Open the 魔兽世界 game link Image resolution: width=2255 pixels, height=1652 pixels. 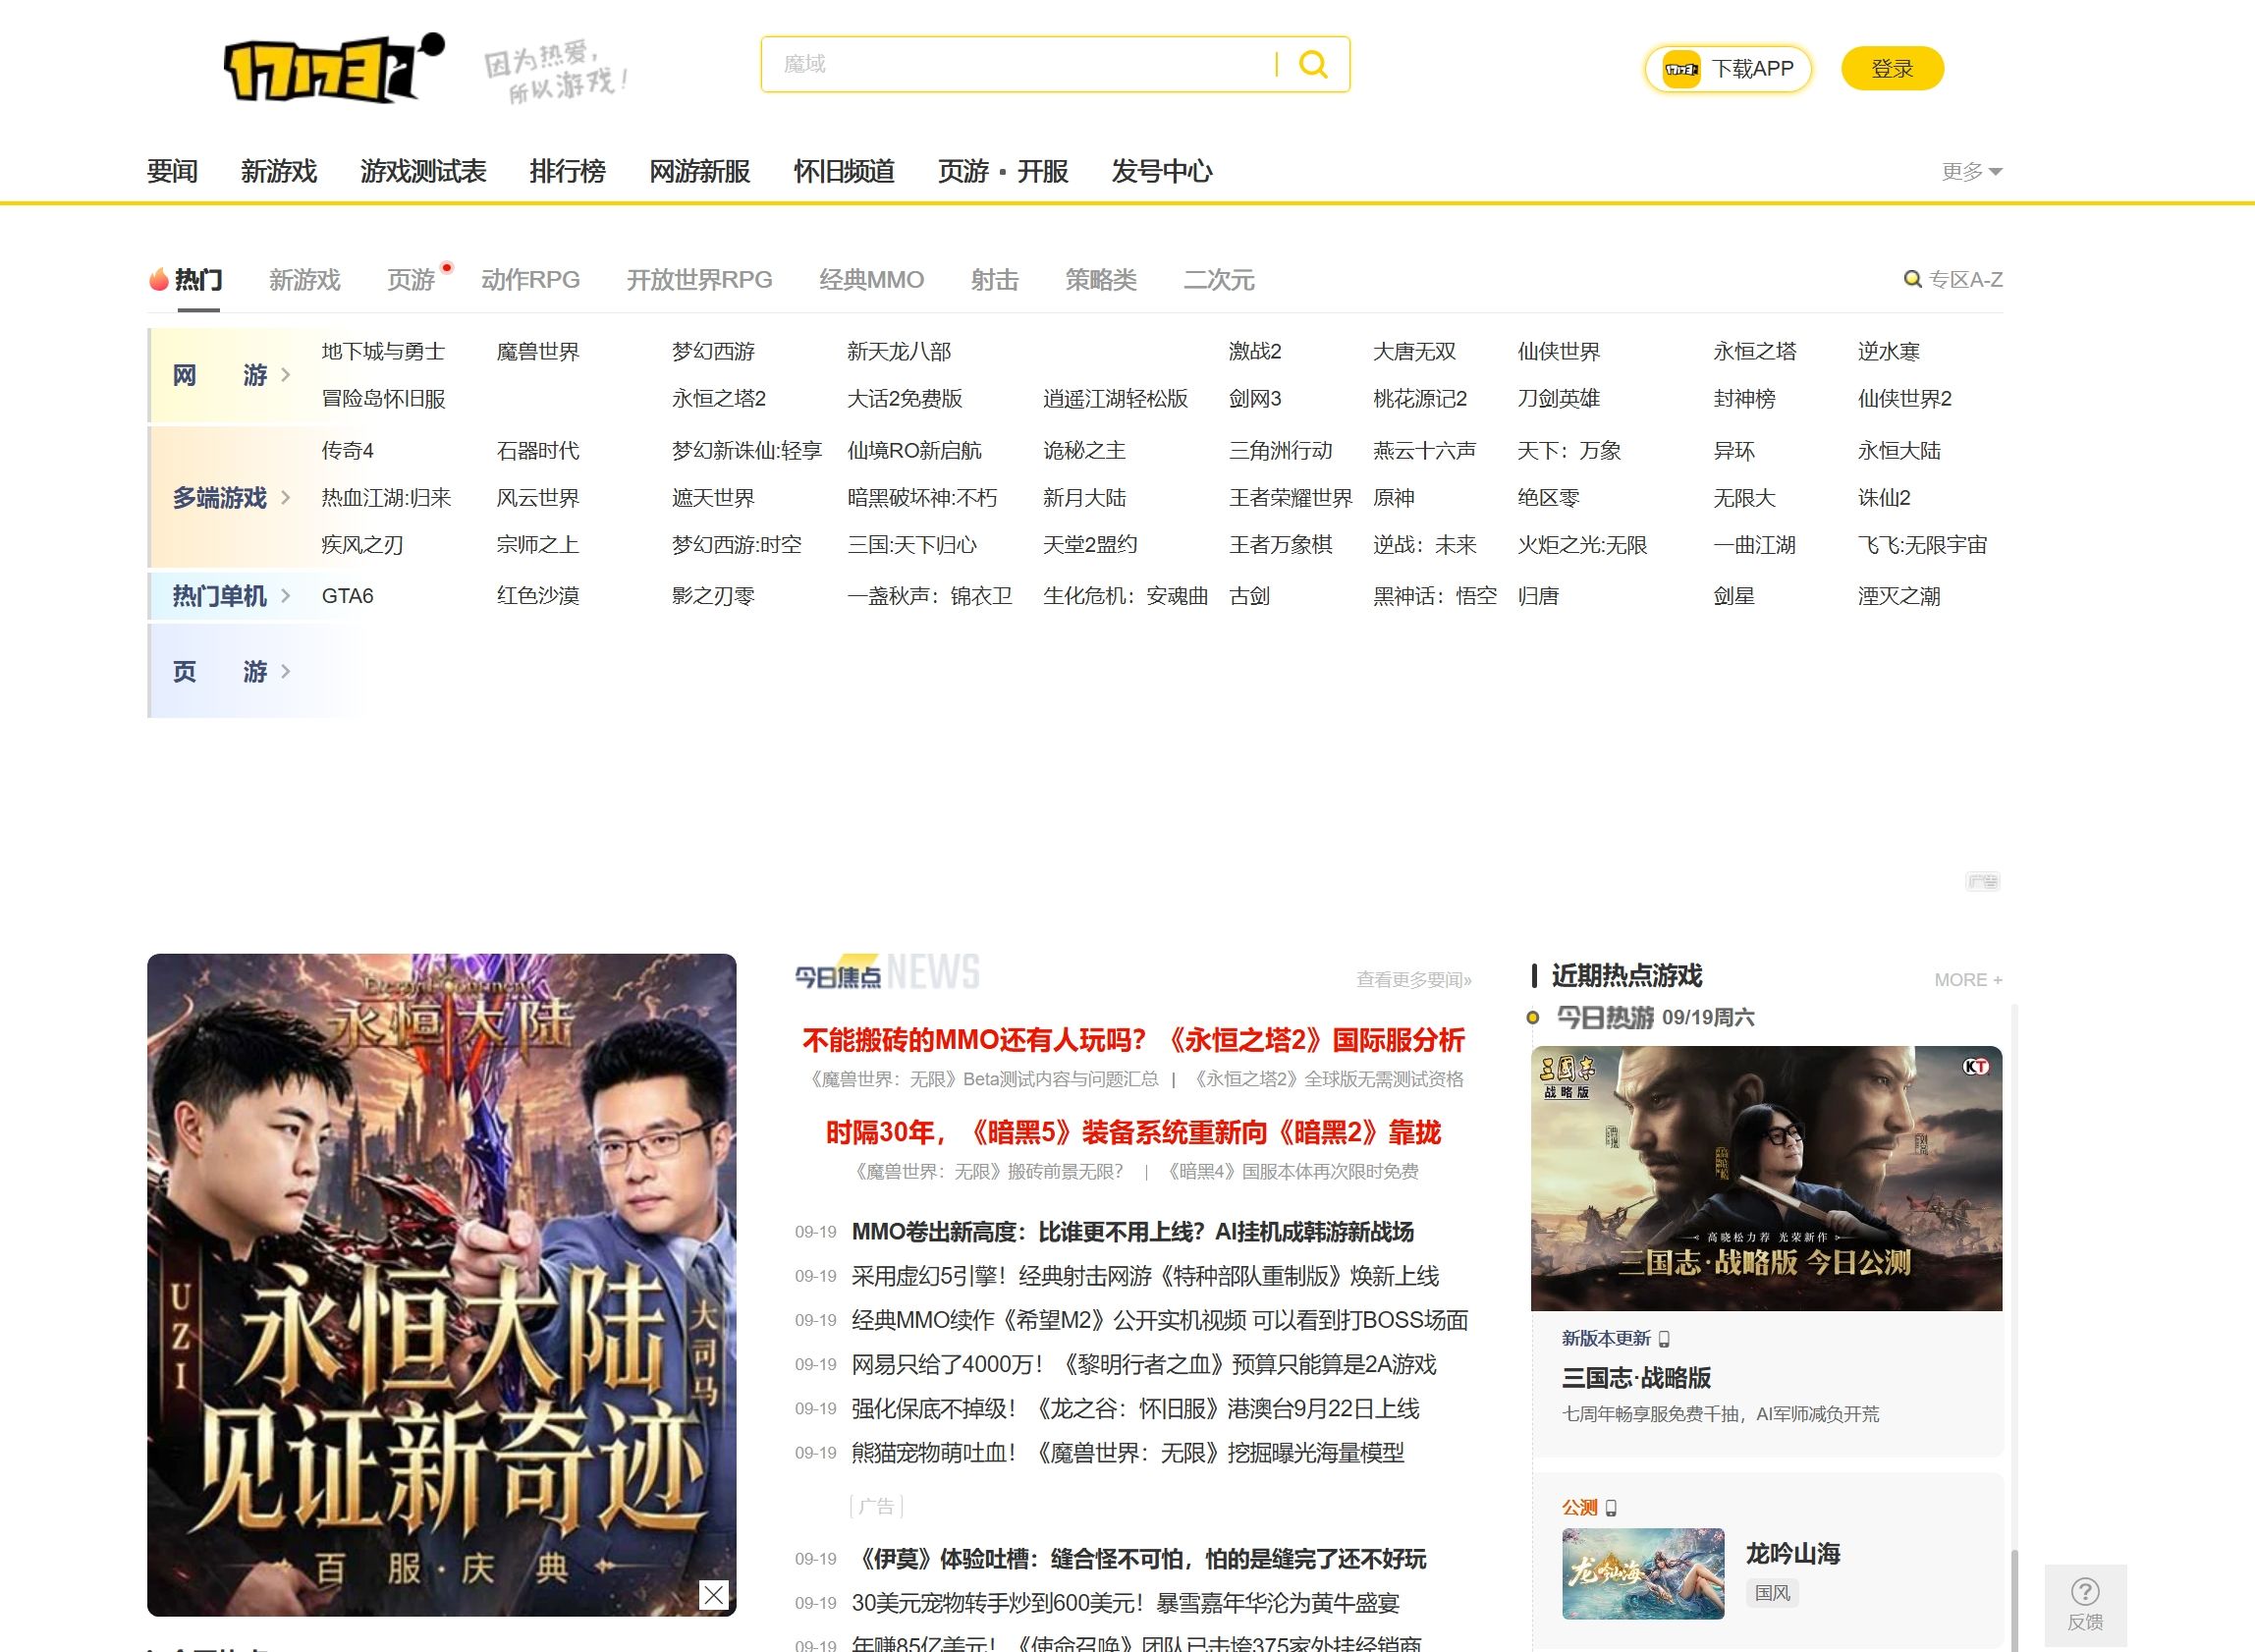coord(538,352)
